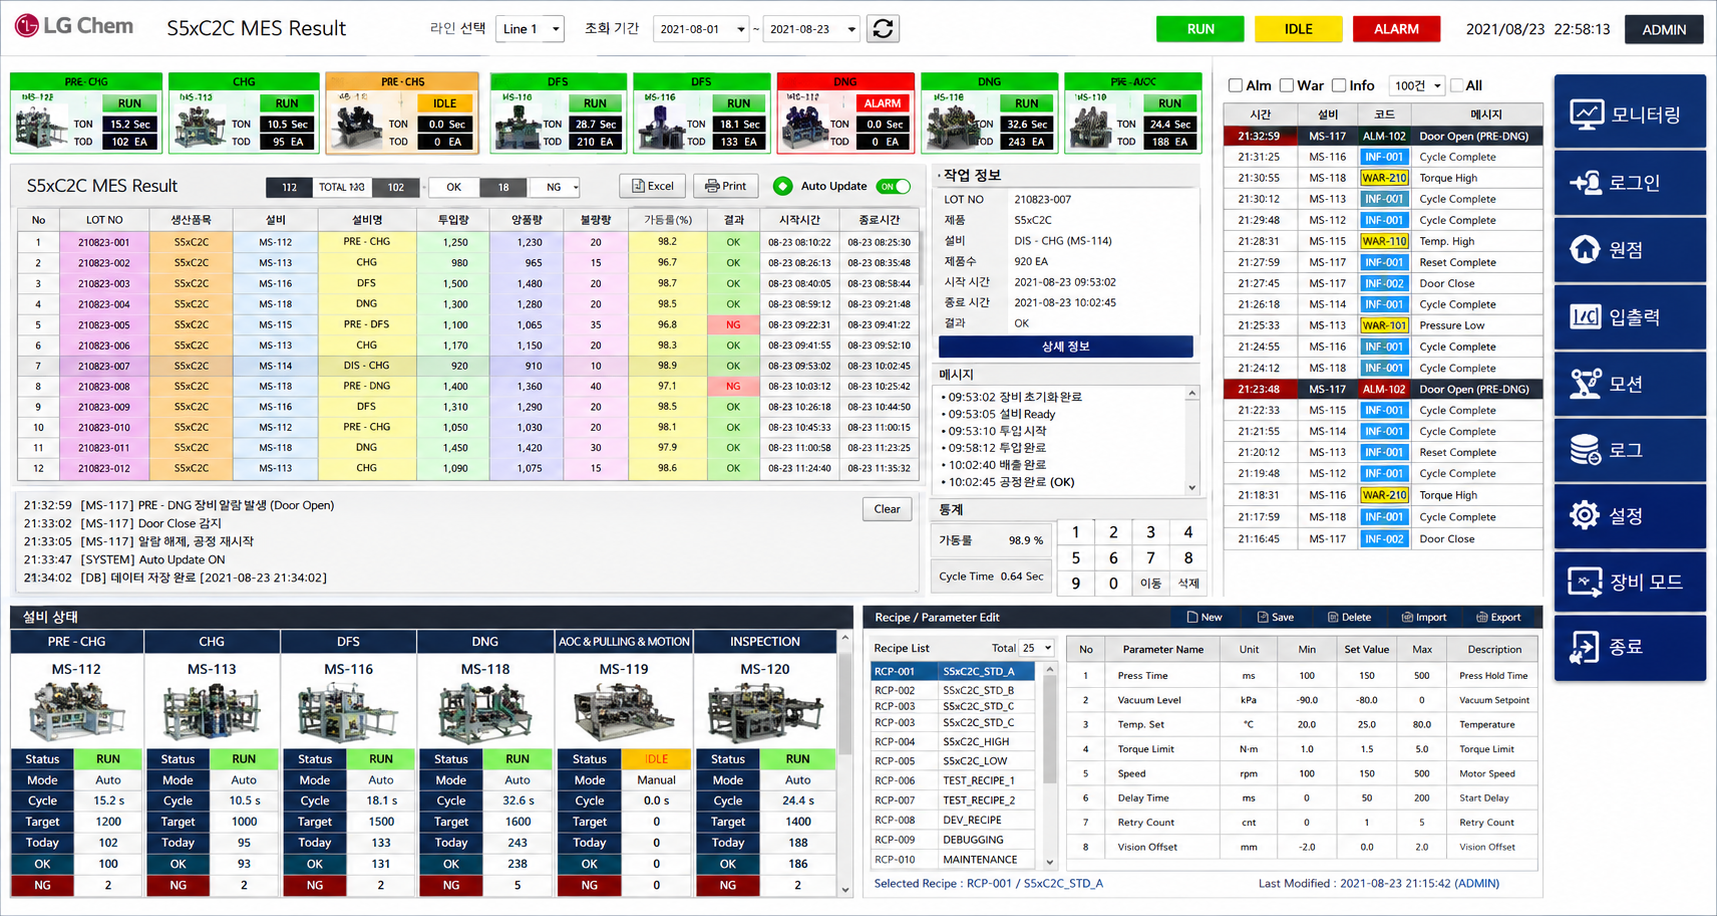Export results with the Excel button

click(x=653, y=186)
